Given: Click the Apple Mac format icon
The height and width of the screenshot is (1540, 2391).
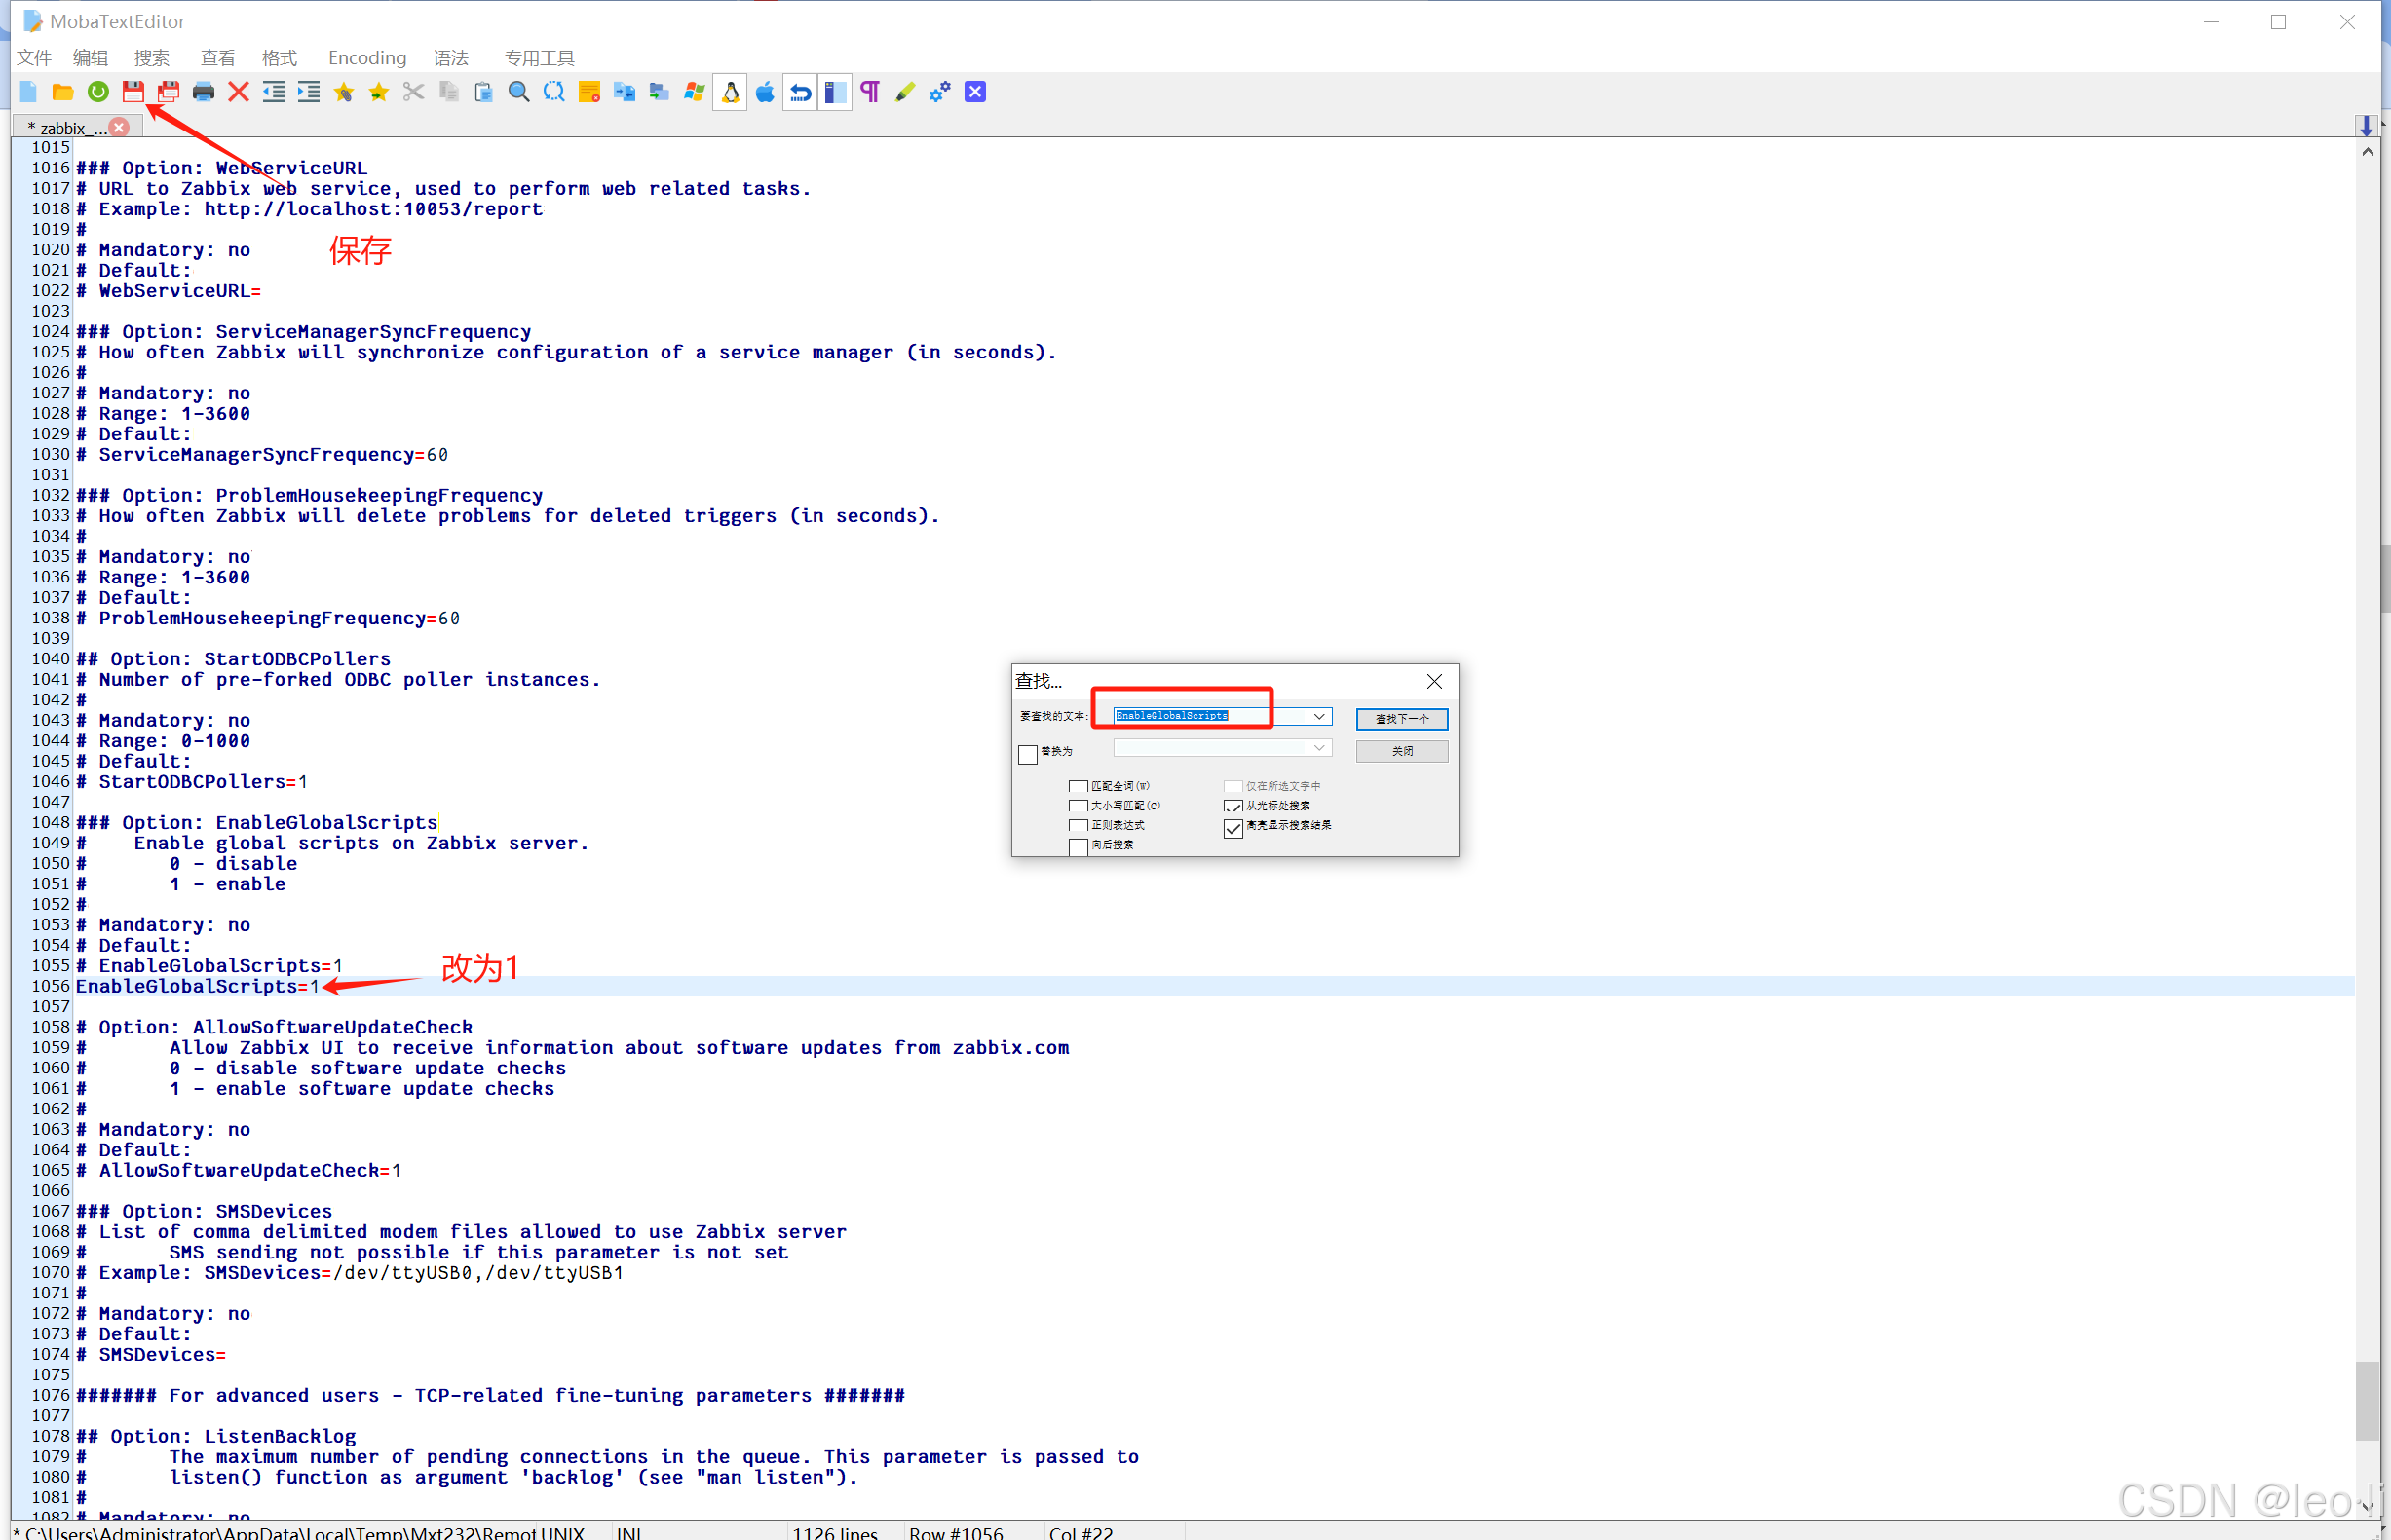Looking at the screenshot, I should (765, 92).
